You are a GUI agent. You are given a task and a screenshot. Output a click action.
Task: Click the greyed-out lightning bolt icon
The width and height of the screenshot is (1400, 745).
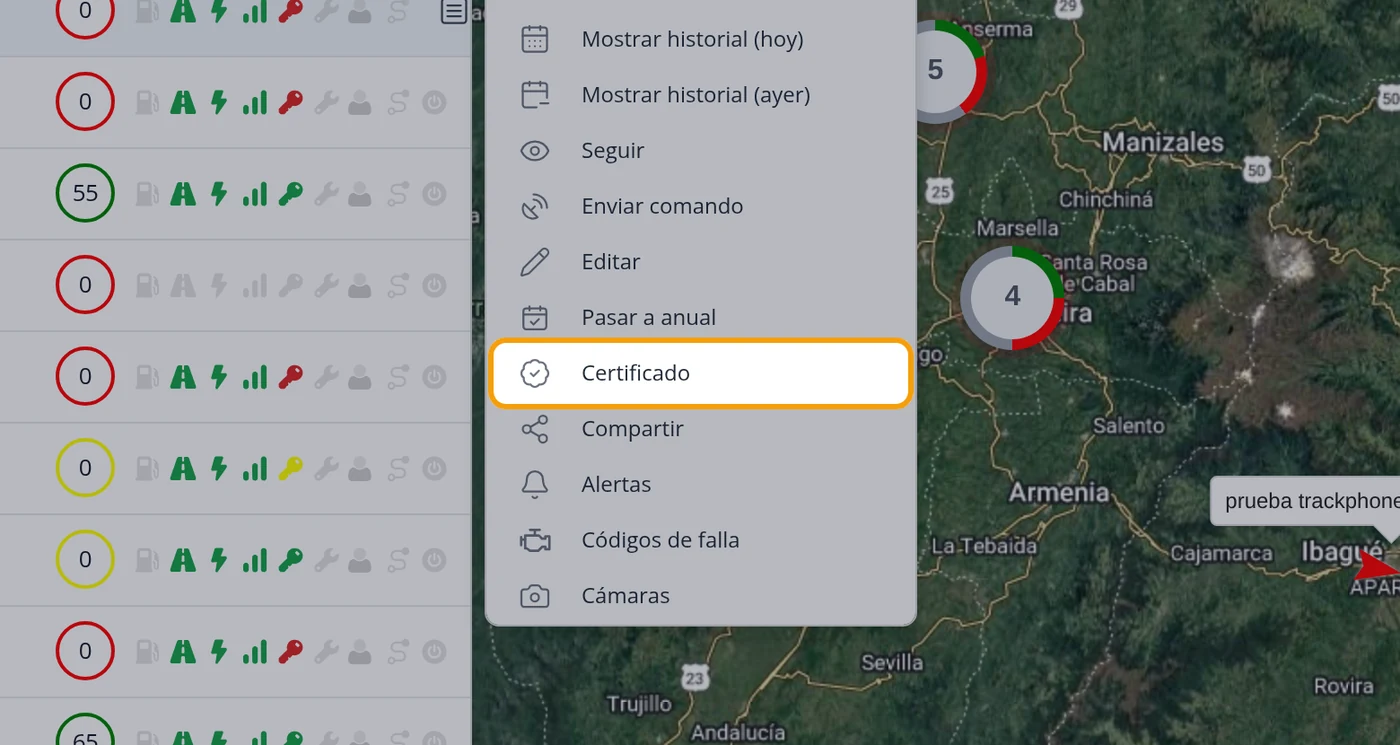(x=219, y=285)
